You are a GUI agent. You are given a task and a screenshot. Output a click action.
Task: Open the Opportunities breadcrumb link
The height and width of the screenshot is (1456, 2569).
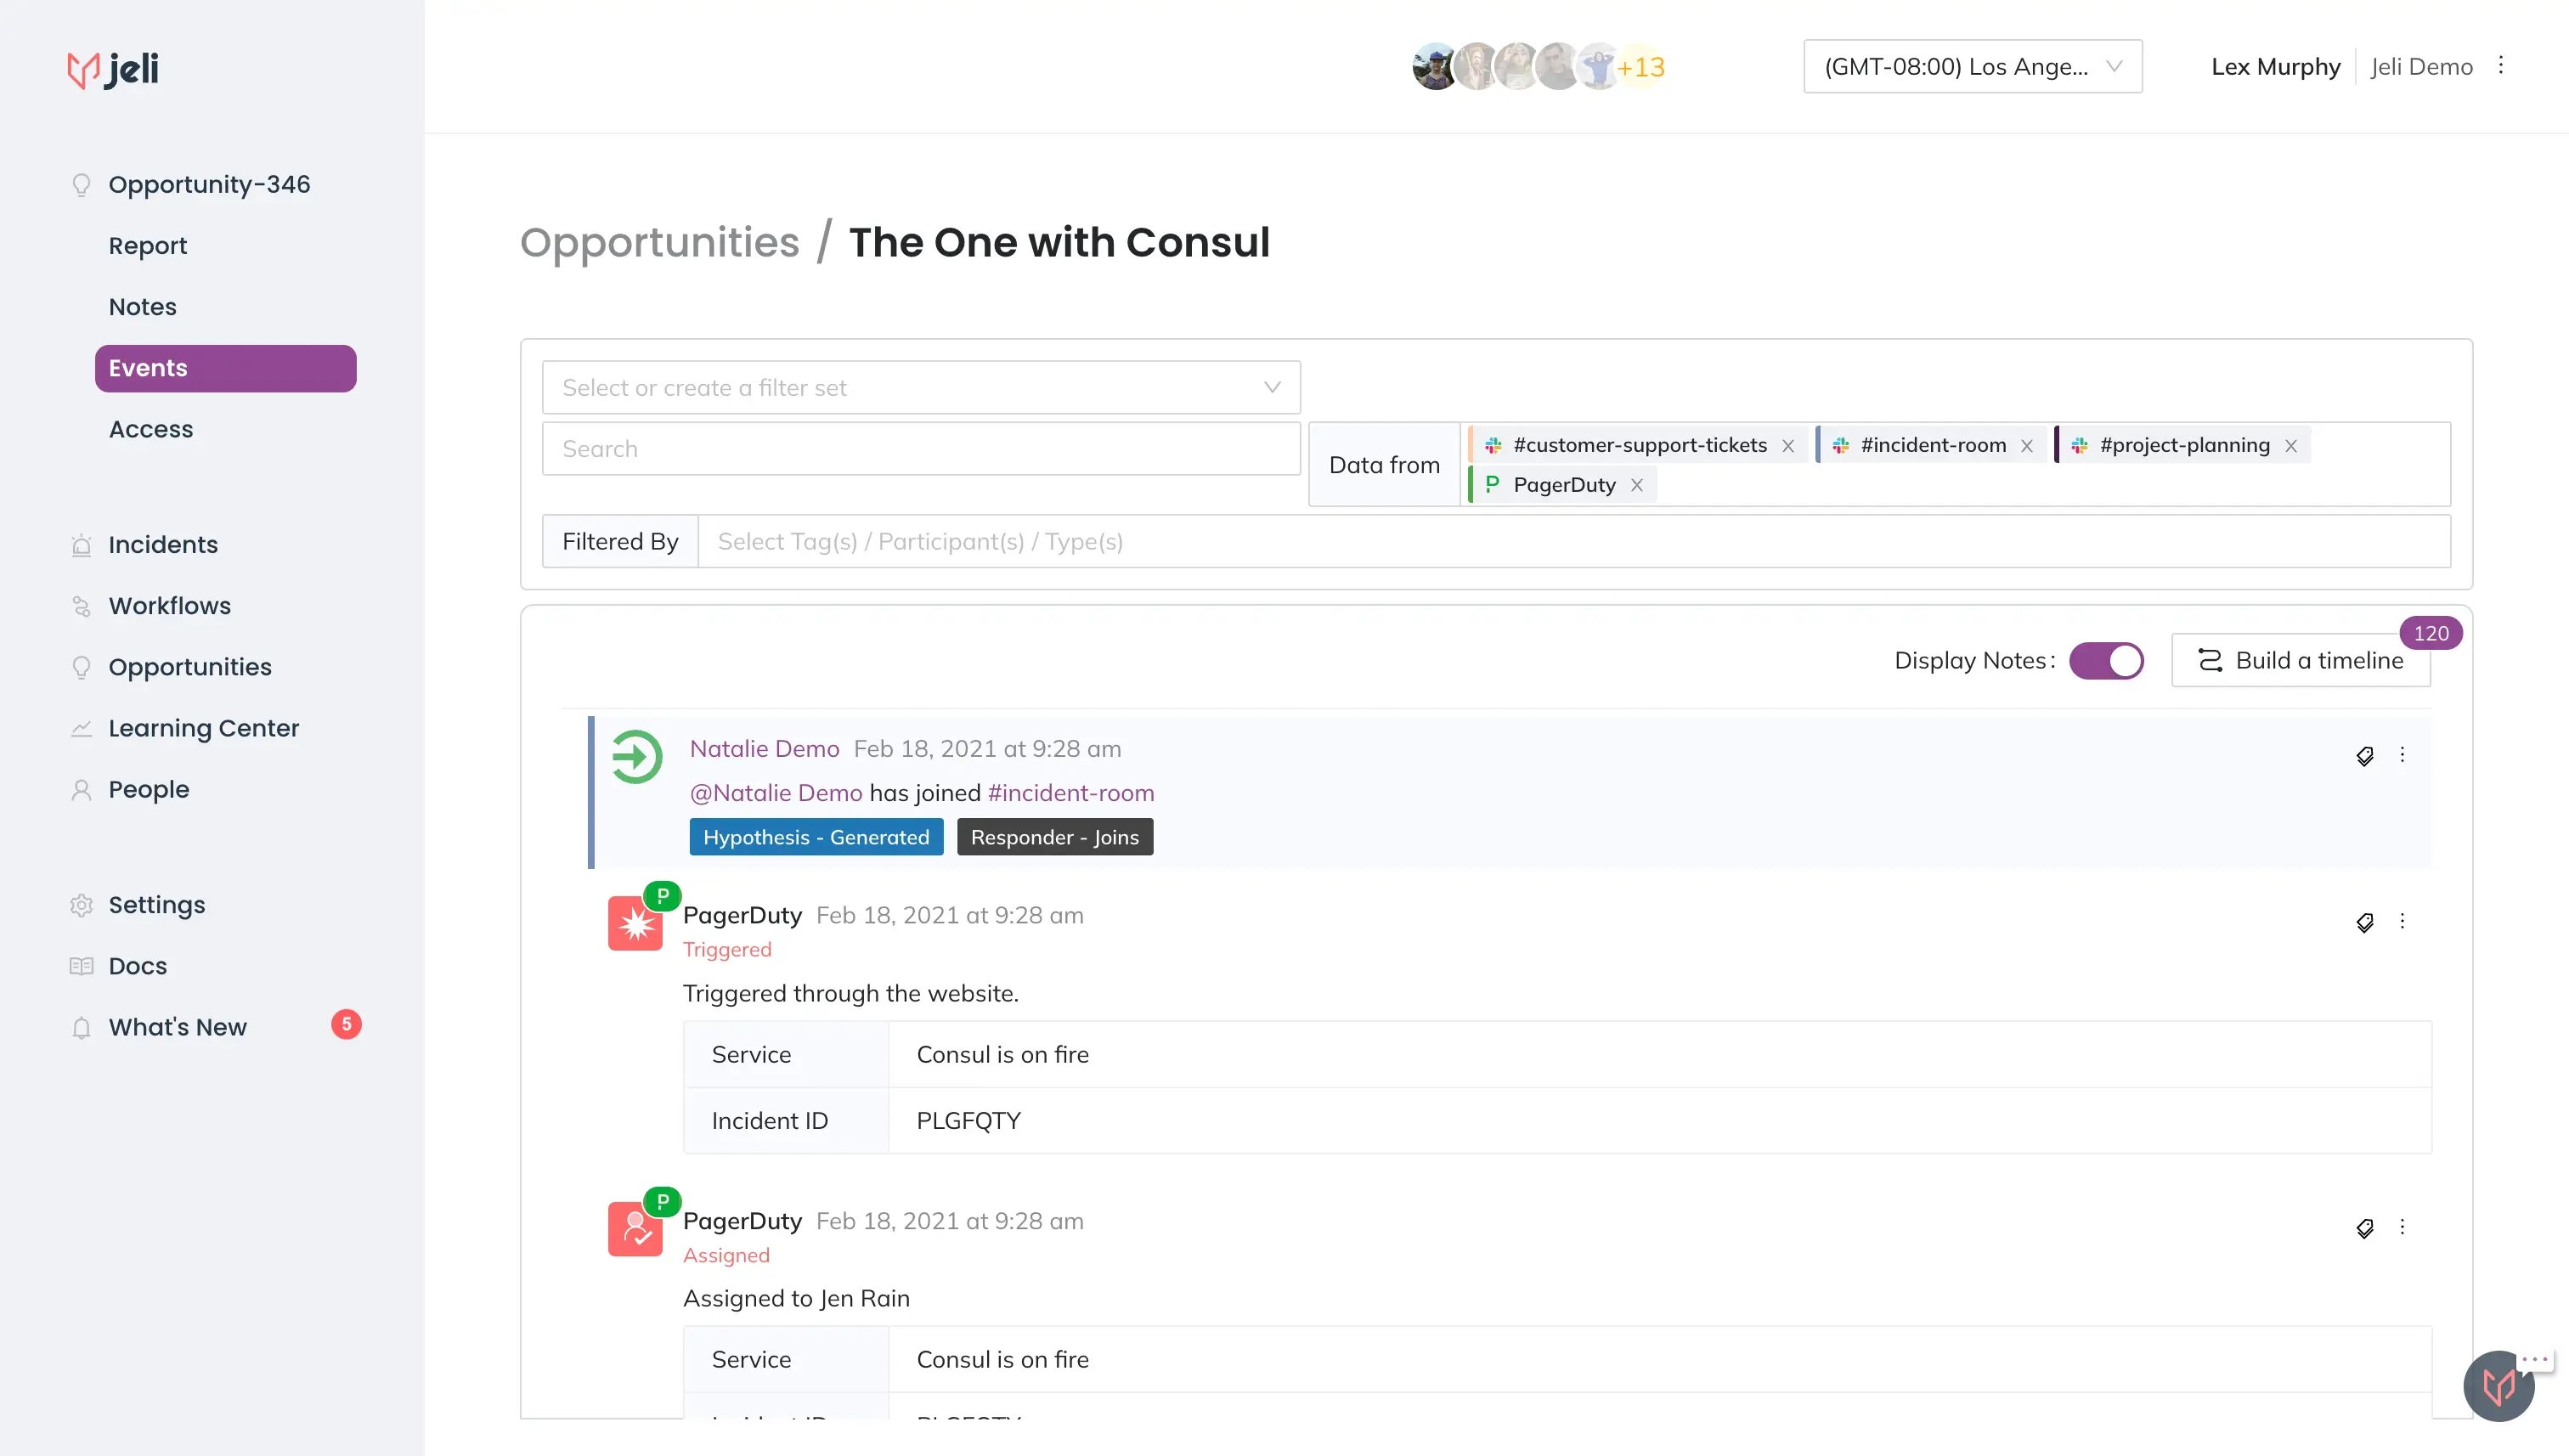point(659,242)
